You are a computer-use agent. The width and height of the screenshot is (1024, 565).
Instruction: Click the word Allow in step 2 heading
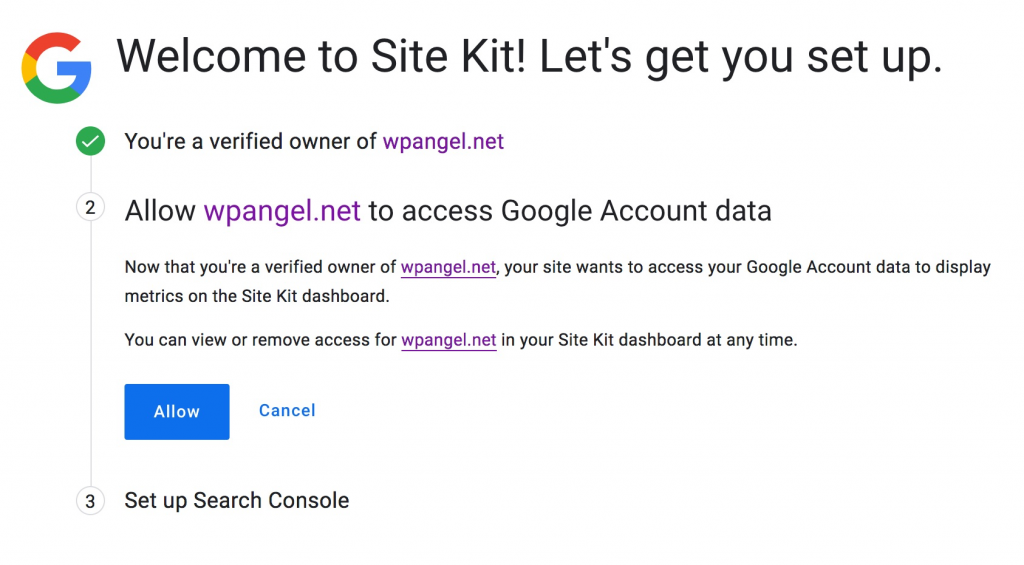point(160,211)
